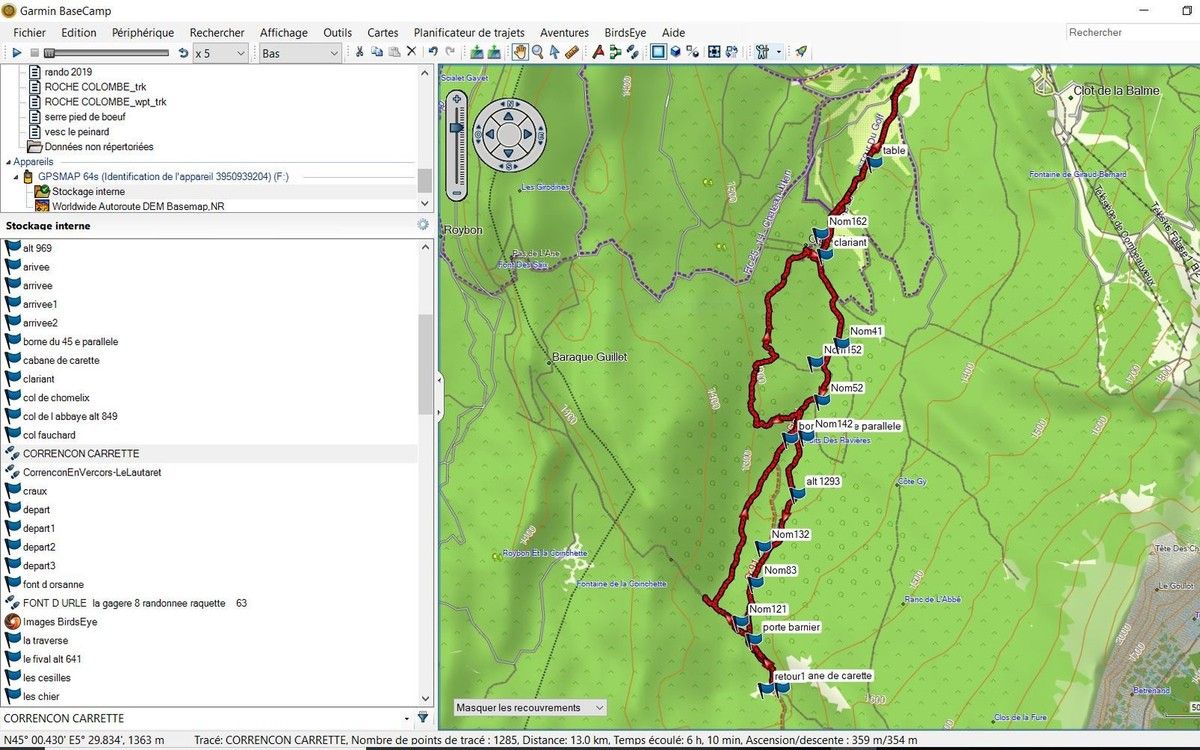Select the new waypoint flag tool
Image resolution: width=1200 pixels, height=750 pixels.
[598, 53]
